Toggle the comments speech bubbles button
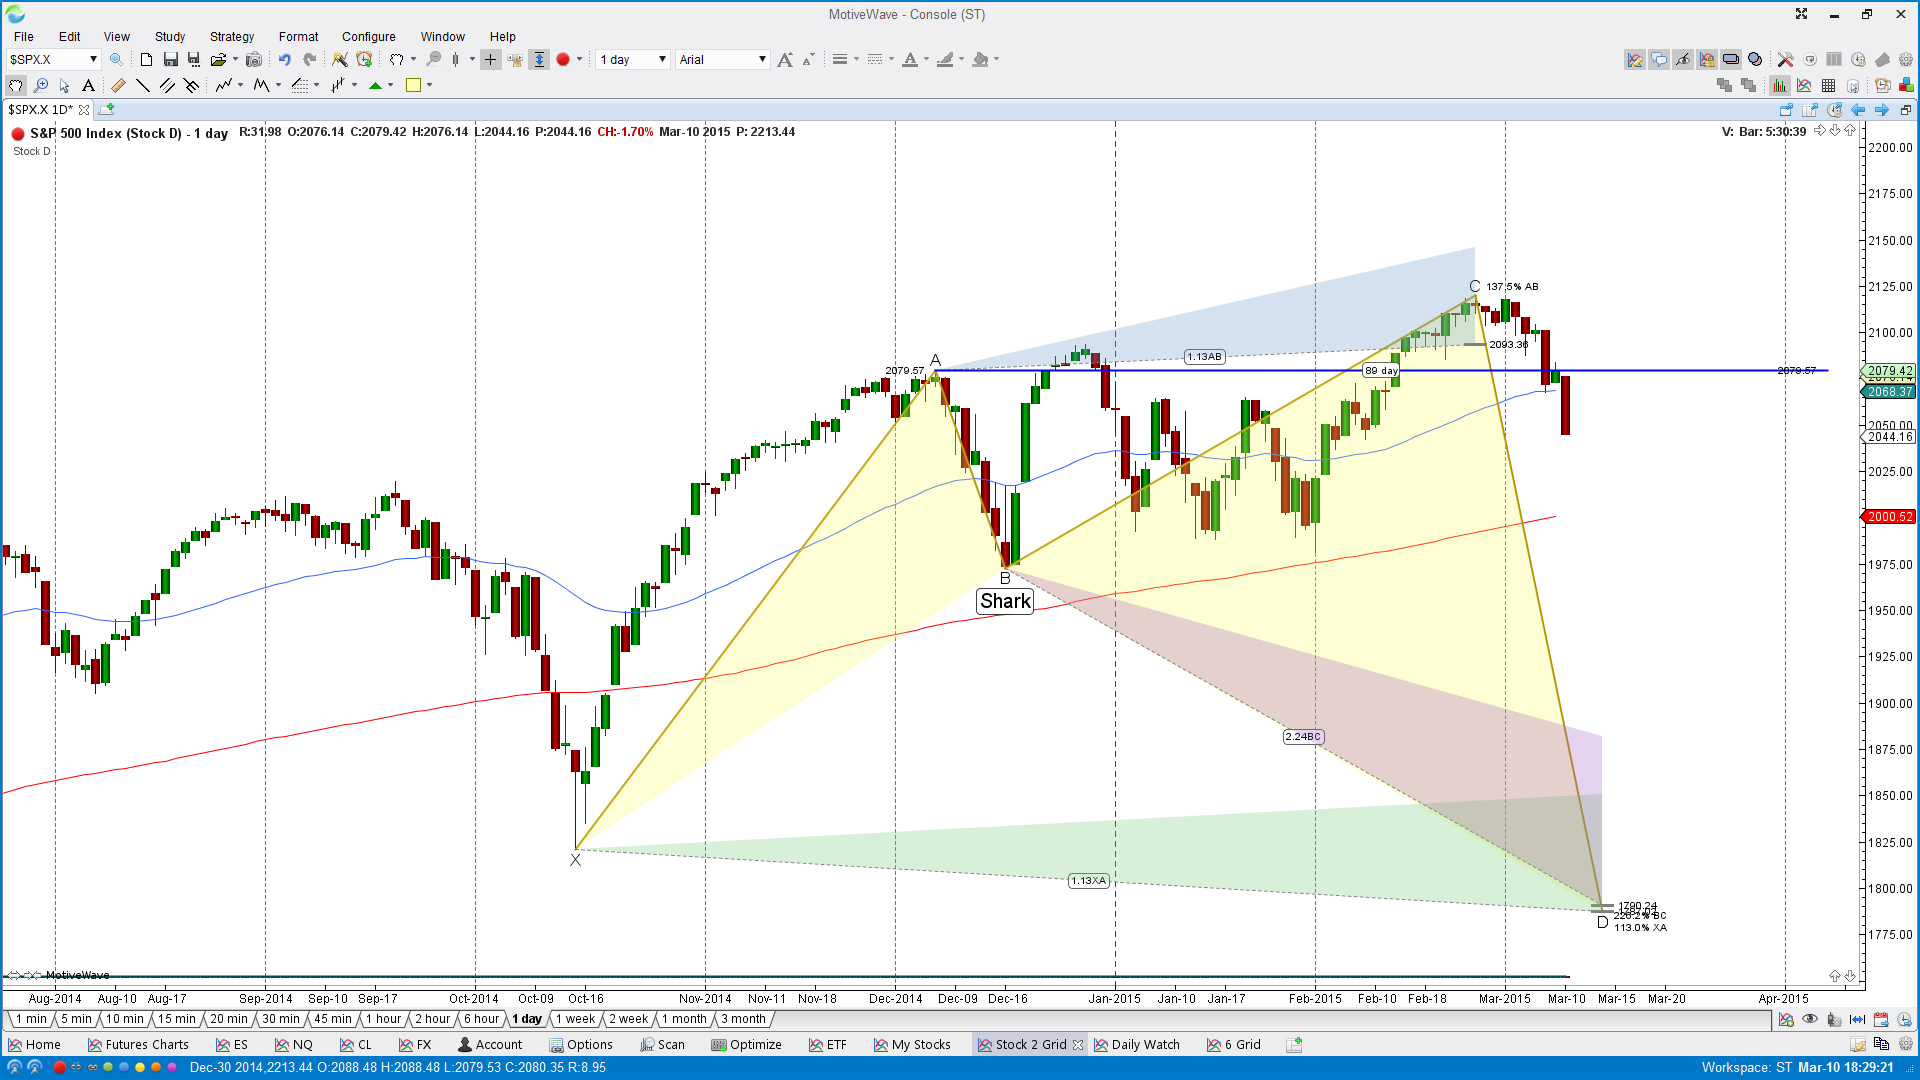The height and width of the screenshot is (1080, 1920). tap(1659, 60)
